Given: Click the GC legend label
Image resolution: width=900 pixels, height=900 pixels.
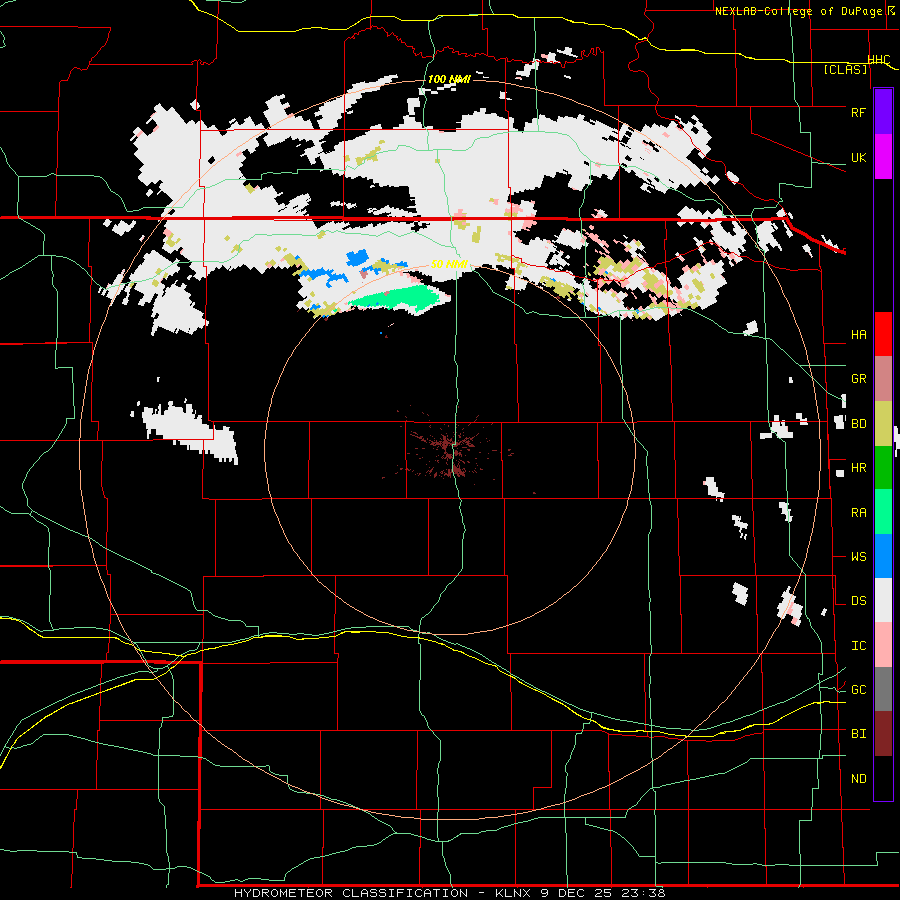Looking at the screenshot, I should (x=858, y=689).
